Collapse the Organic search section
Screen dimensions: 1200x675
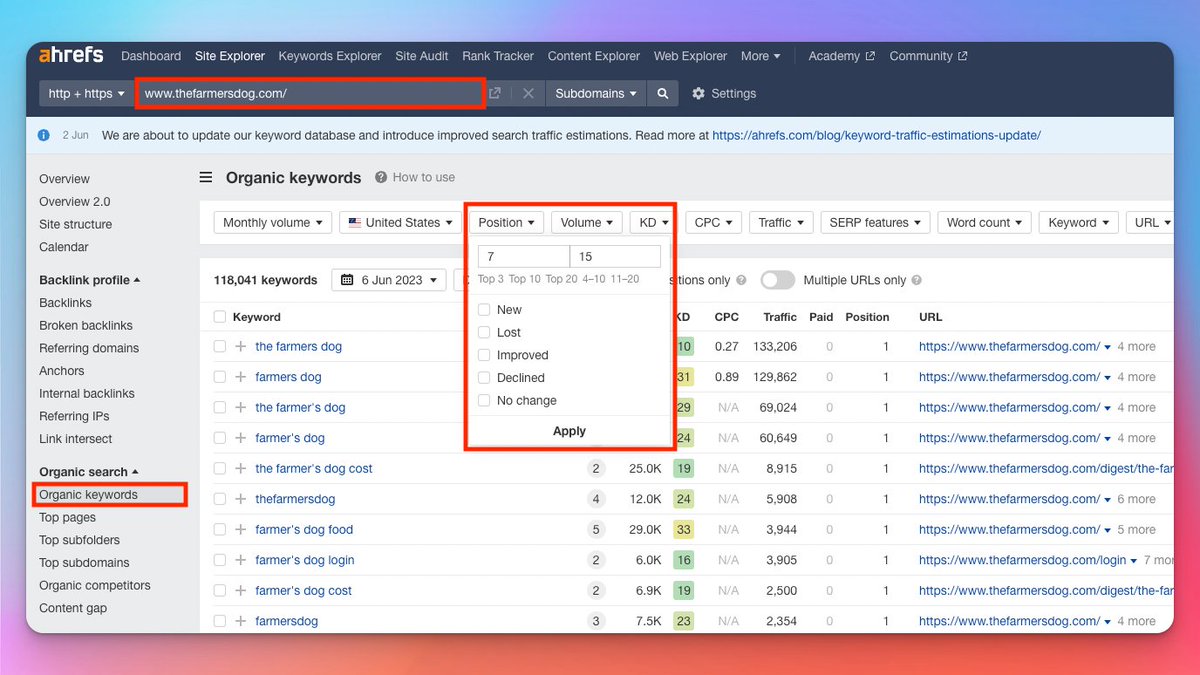click(89, 472)
